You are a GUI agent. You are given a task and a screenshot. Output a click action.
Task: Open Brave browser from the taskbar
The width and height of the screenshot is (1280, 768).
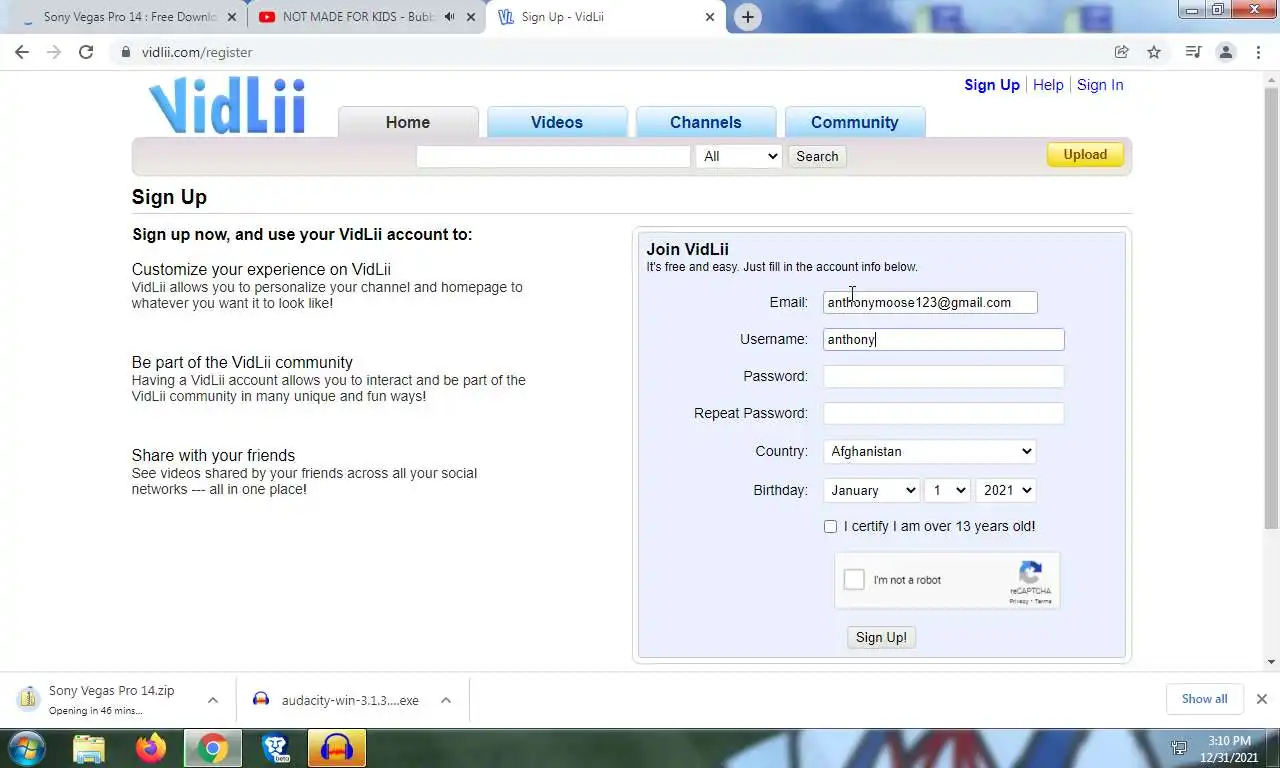275,748
